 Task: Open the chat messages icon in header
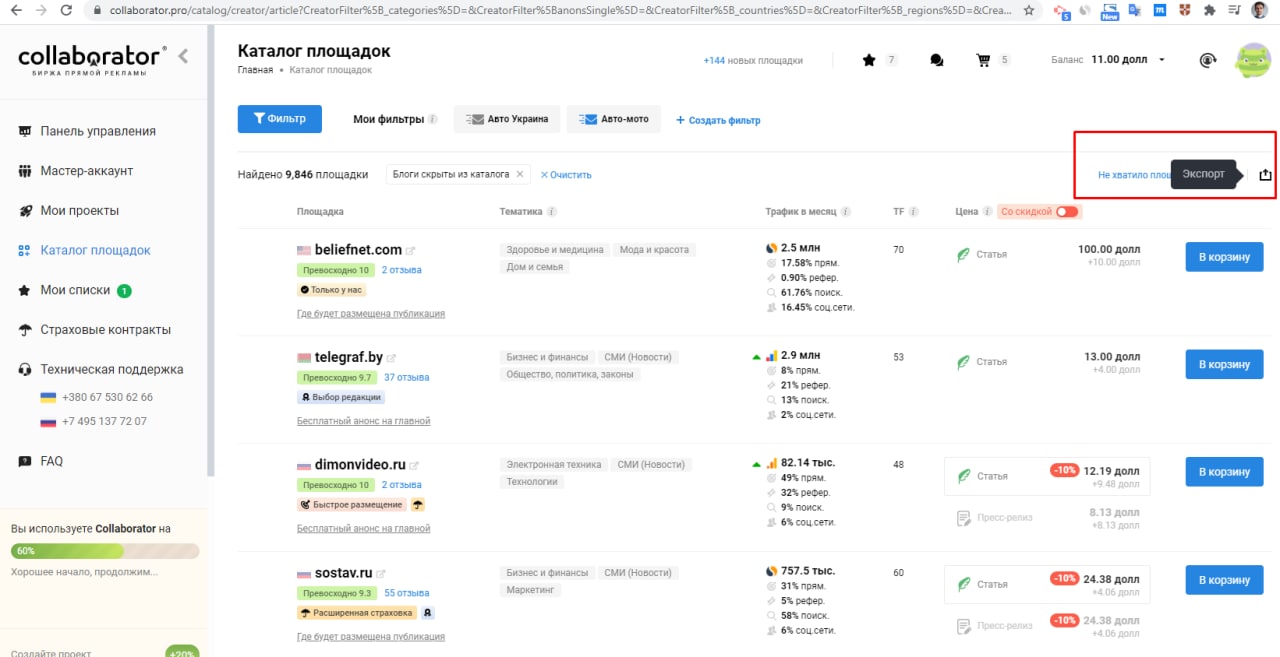pyautogui.click(x=937, y=60)
